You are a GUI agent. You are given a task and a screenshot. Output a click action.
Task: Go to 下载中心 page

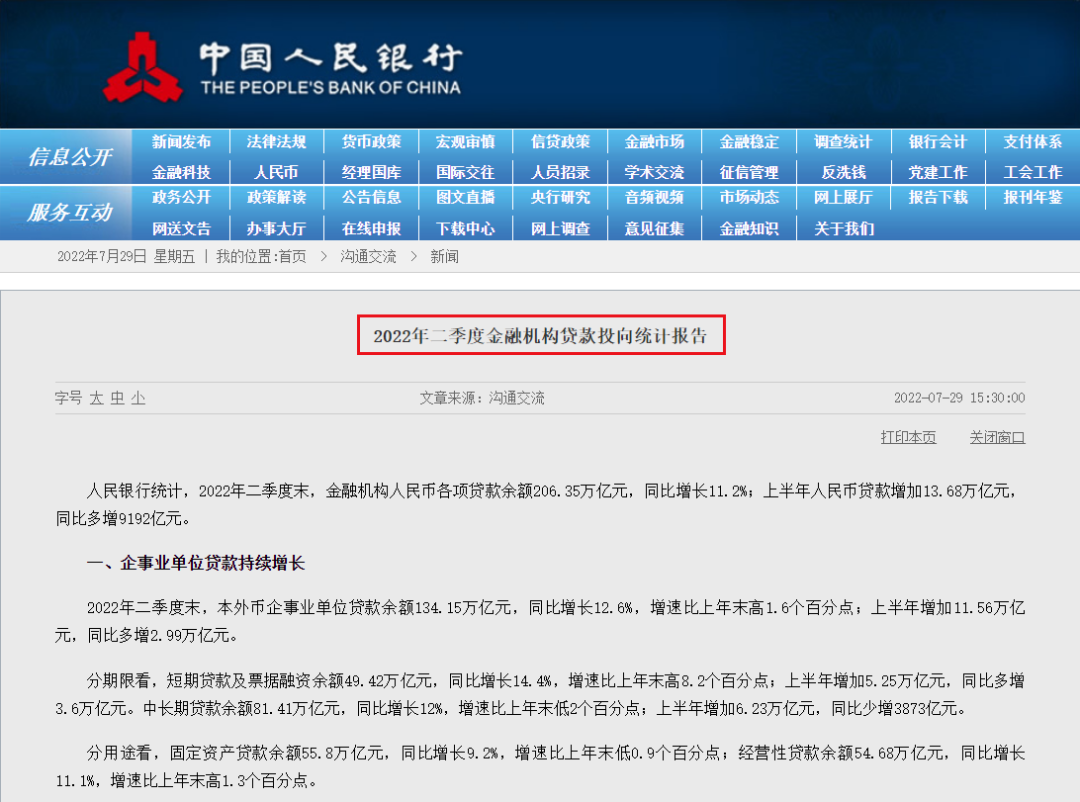click(x=466, y=229)
